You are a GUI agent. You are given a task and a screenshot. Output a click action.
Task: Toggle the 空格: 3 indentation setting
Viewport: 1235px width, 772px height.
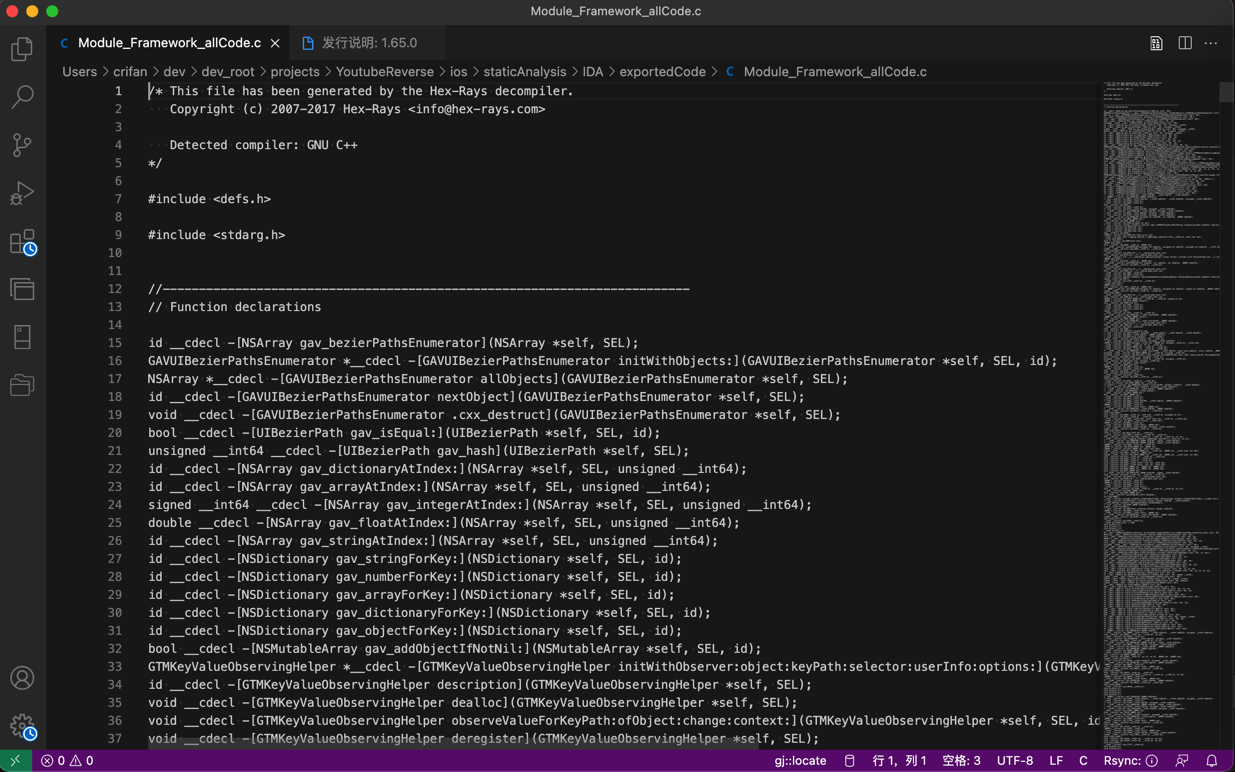[x=961, y=760]
